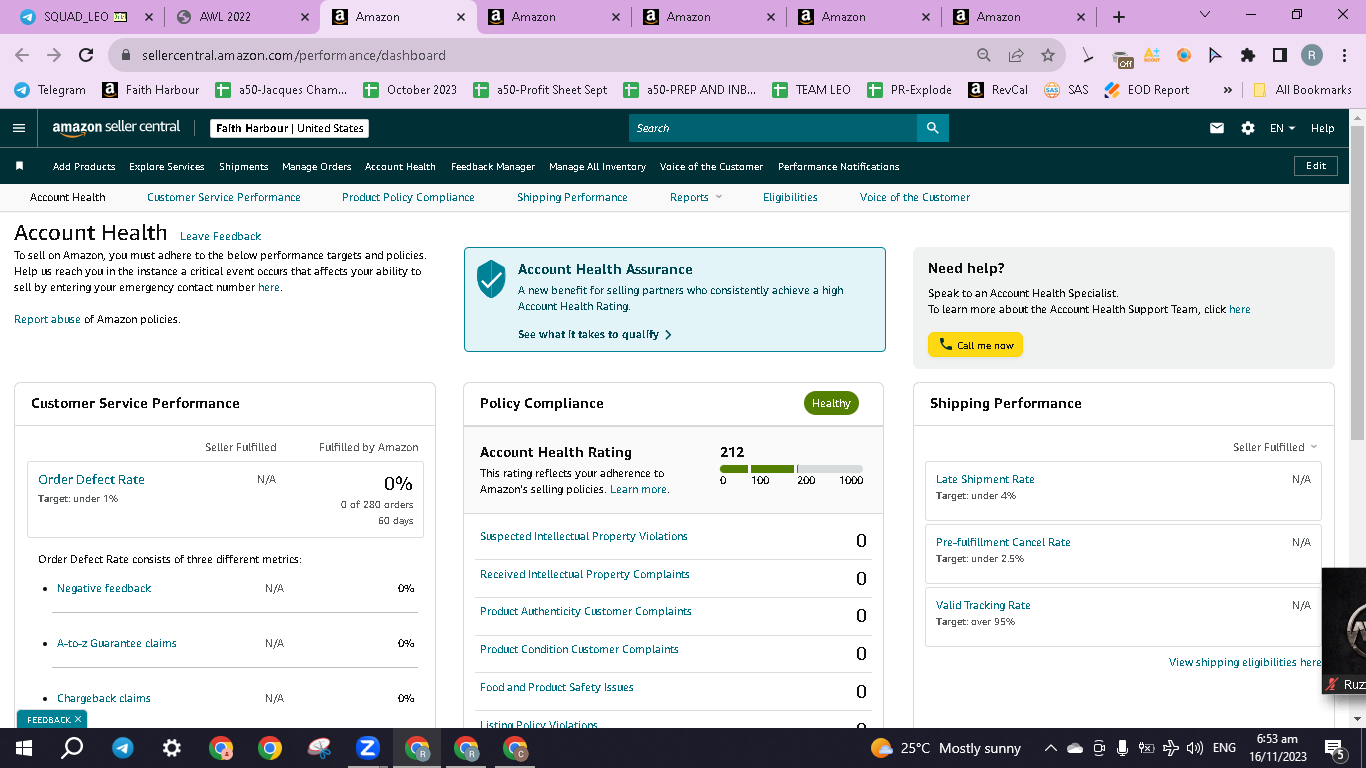This screenshot has height=768, width=1366.
Task: Click the Healthy status badge
Action: (x=831, y=403)
